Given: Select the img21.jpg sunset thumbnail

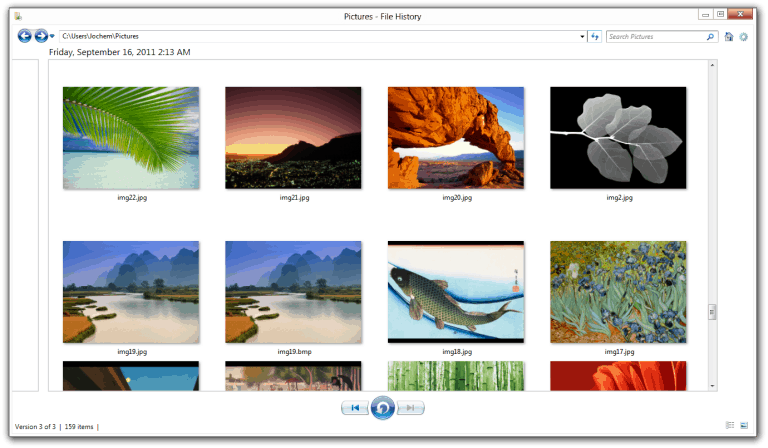Looking at the screenshot, I should [293, 138].
